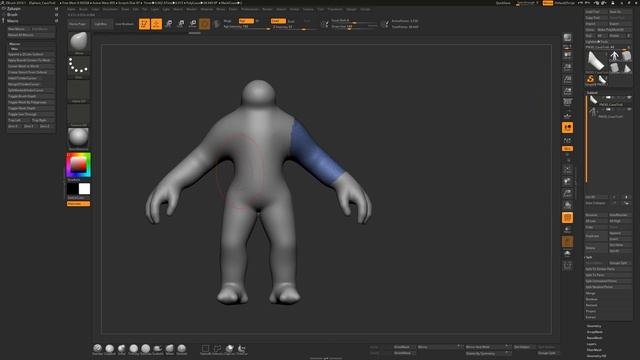Toggle the Solo mode button
Screen dimensions: 640x360
pos(567,254)
